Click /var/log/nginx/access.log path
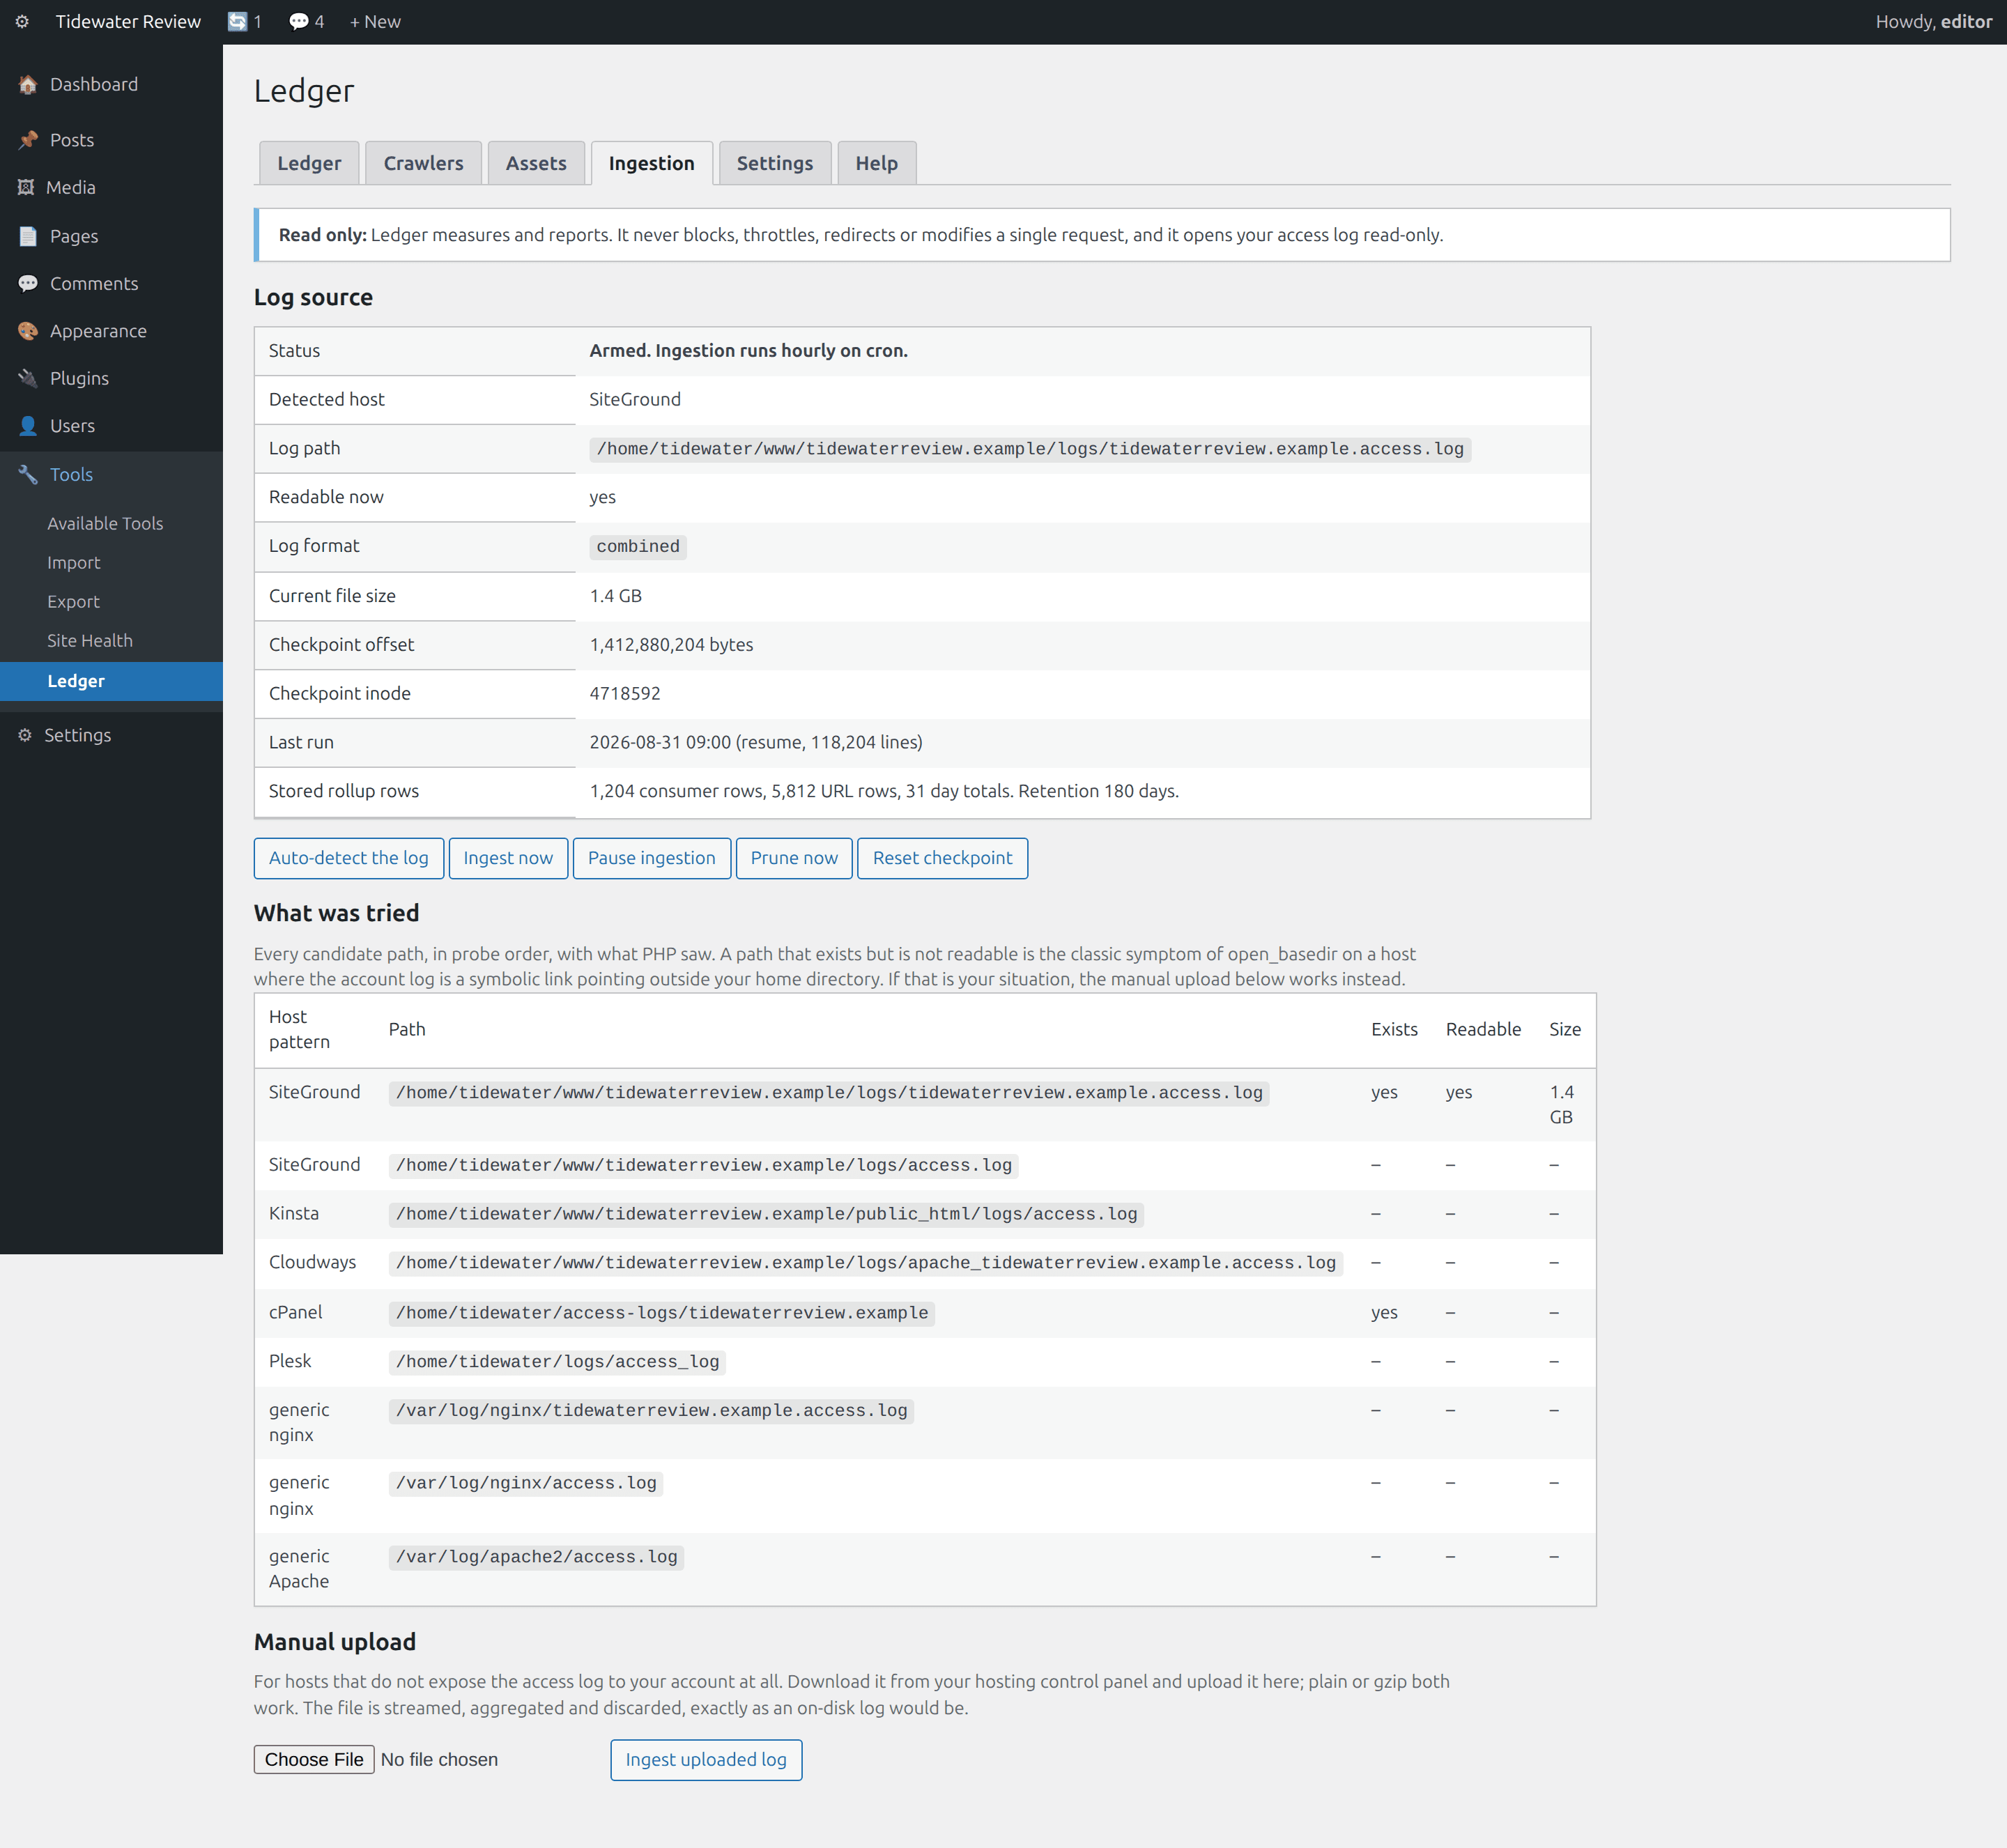Viewport: 2007px width, 1848px height. click(x=526, y=1483)
